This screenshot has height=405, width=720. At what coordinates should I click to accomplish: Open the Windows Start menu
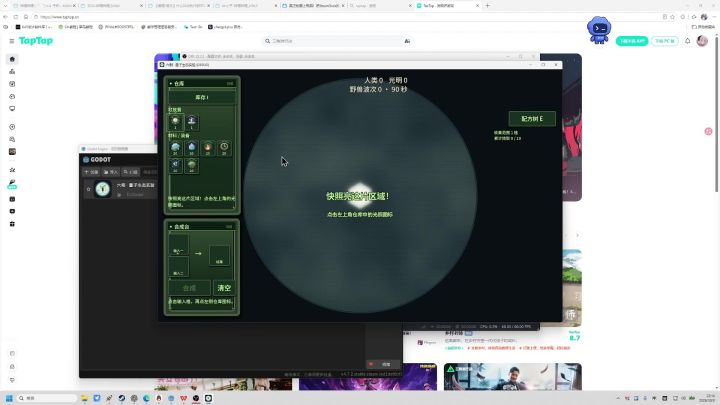(x=9, y=398)
